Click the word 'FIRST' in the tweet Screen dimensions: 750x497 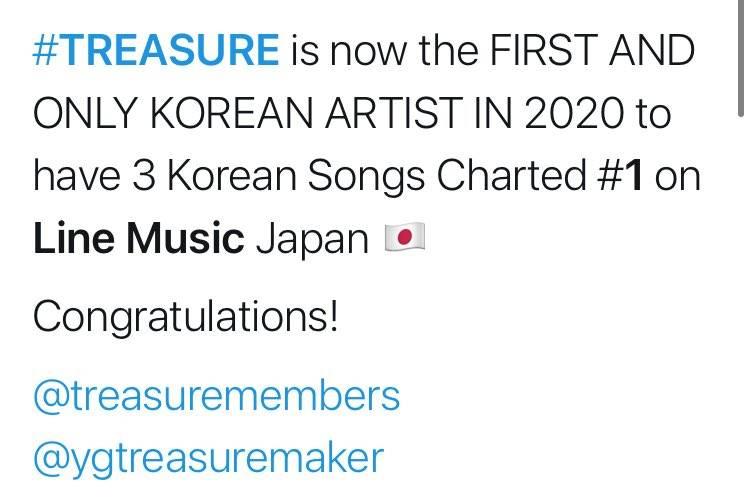click(x=544, y=50)
